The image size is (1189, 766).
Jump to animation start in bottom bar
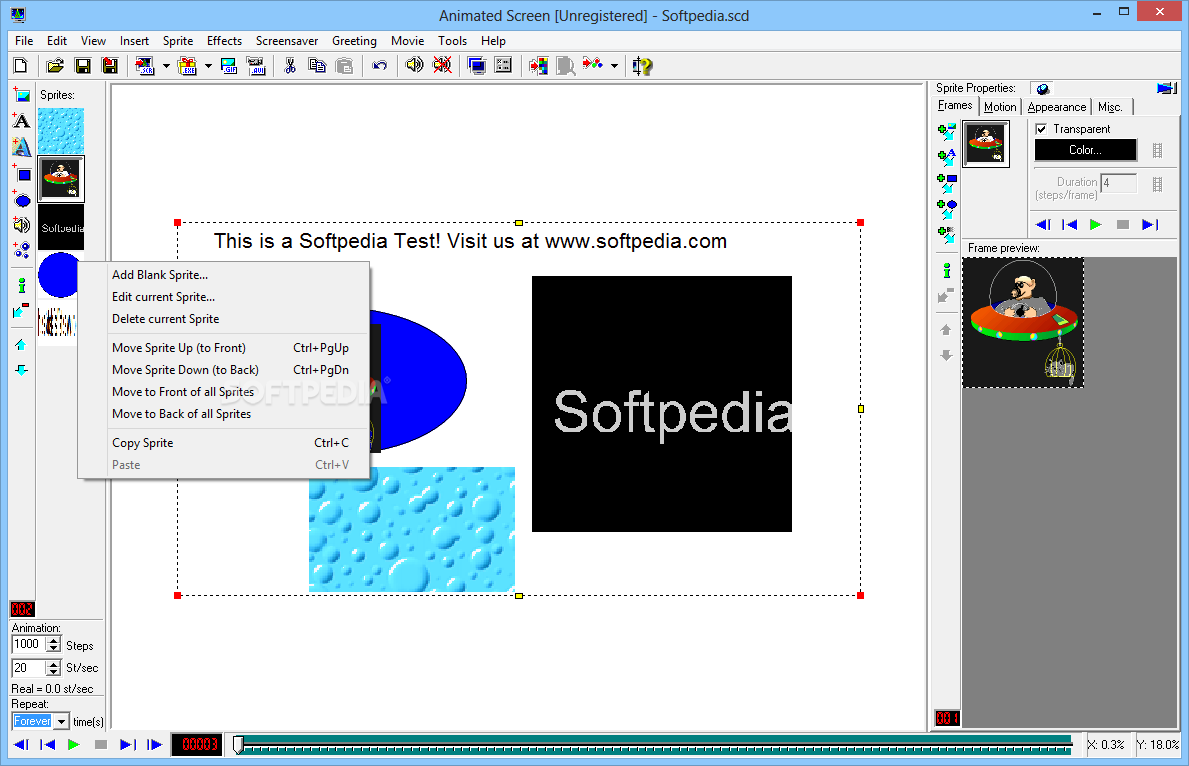pos(47,745)
